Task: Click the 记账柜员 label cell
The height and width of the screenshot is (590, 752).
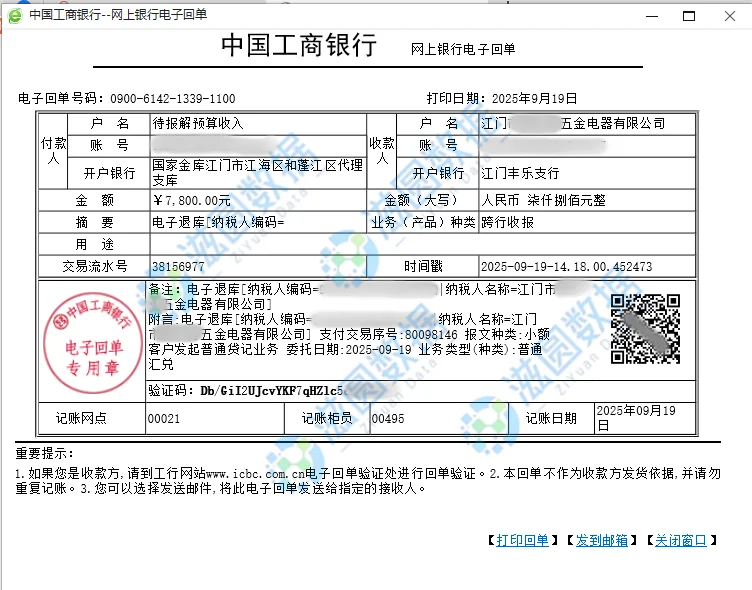Action: point(327,418)
